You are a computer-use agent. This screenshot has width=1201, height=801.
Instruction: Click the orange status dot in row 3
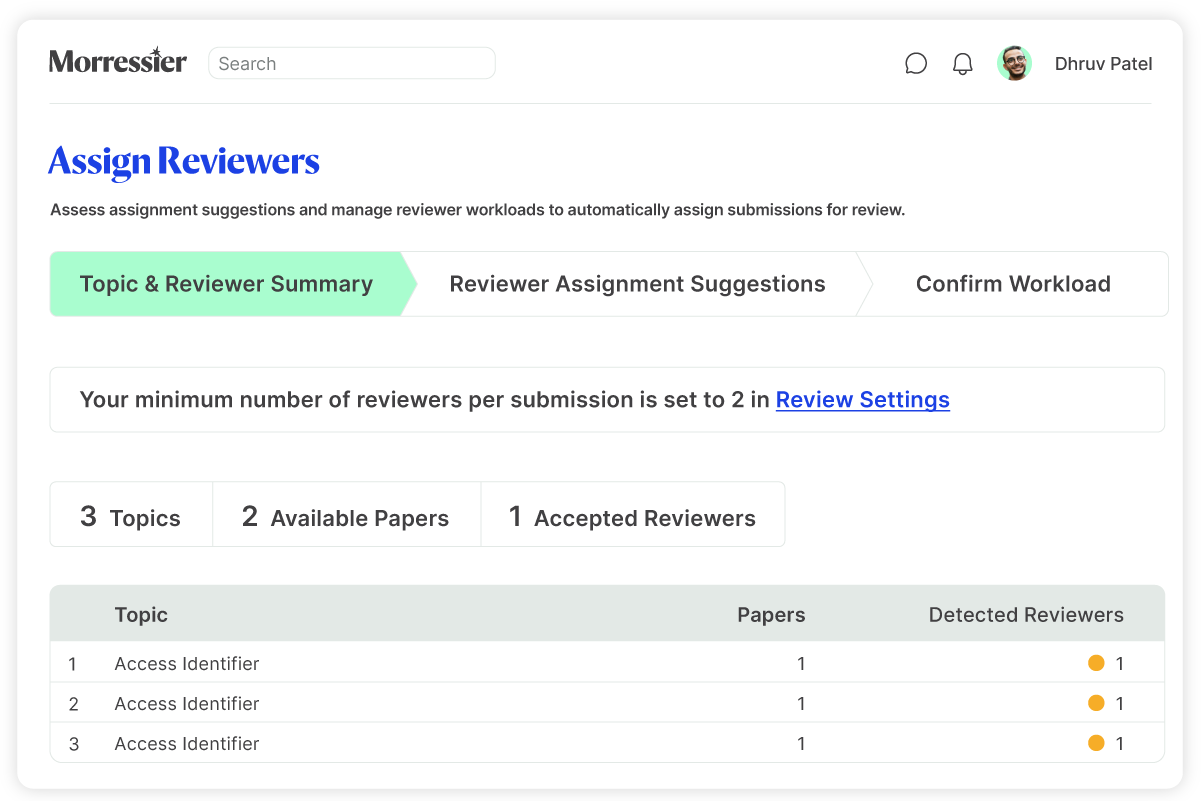click(1096, 743)
